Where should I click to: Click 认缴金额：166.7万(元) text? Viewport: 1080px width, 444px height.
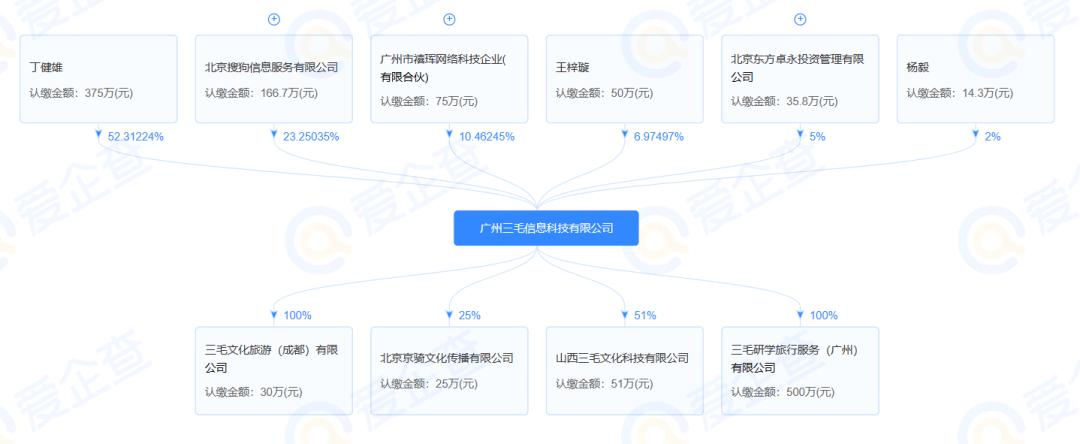point(261,93)
